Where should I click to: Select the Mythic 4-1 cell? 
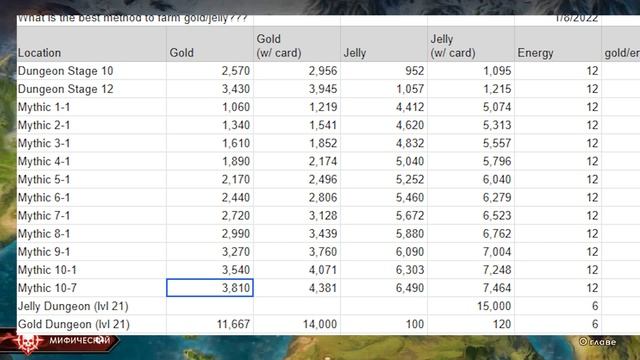point(91,161)
